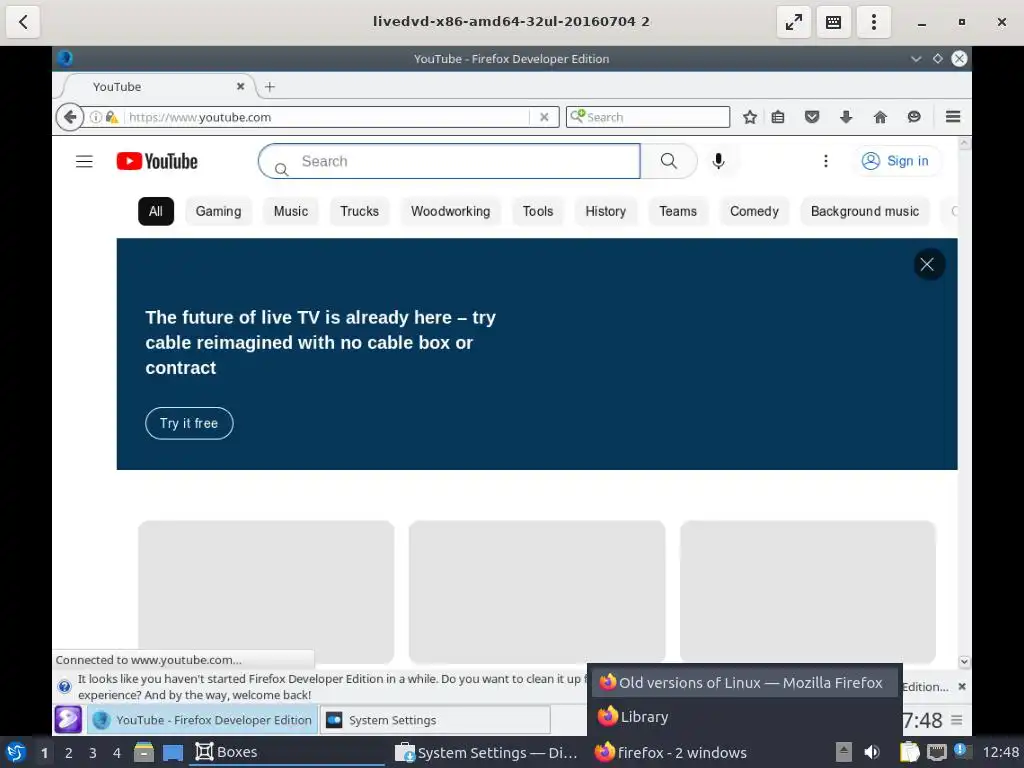Select the Teams filter chip
The height and width of the screenshot is (768, 1024).
678,211
